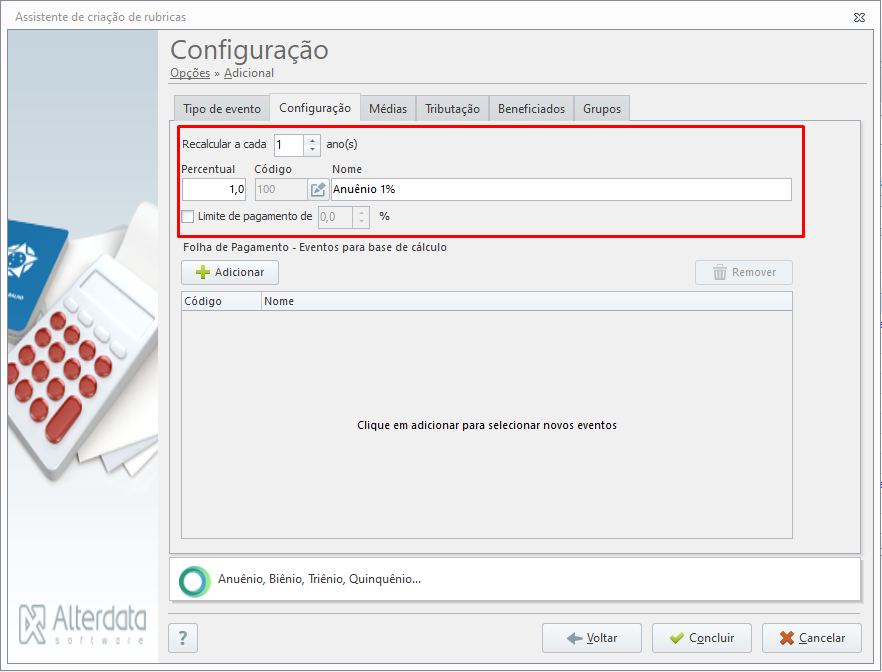Image resolution: width=882 pixels, height=672 pixels.
Task: Click the trash Remover button
Action: coord(744,273)
